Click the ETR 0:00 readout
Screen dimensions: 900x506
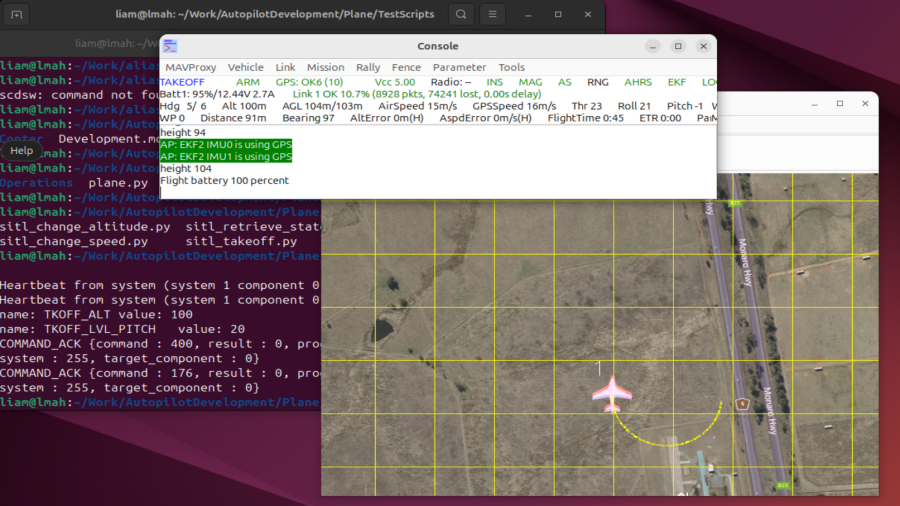pos(660,118)
